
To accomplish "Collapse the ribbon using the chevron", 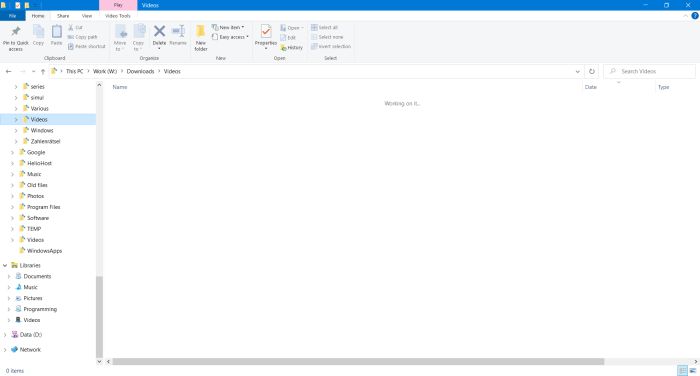I will click(x=686, y=16).
